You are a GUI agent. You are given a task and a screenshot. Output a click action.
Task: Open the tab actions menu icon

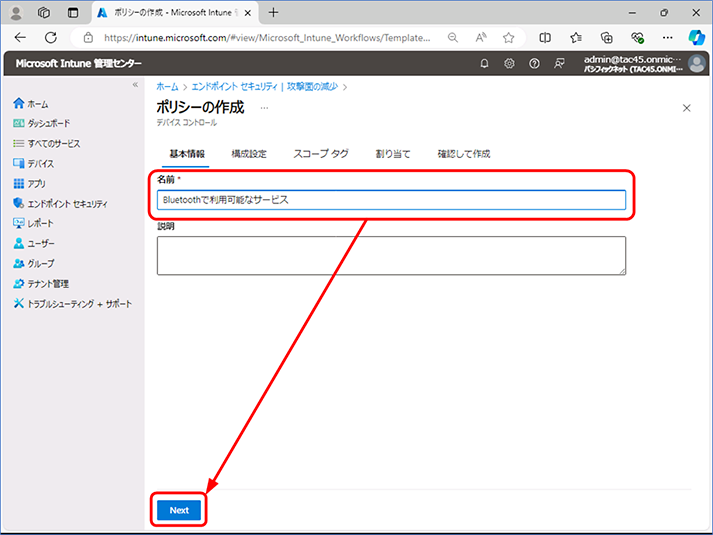(73, 13)
